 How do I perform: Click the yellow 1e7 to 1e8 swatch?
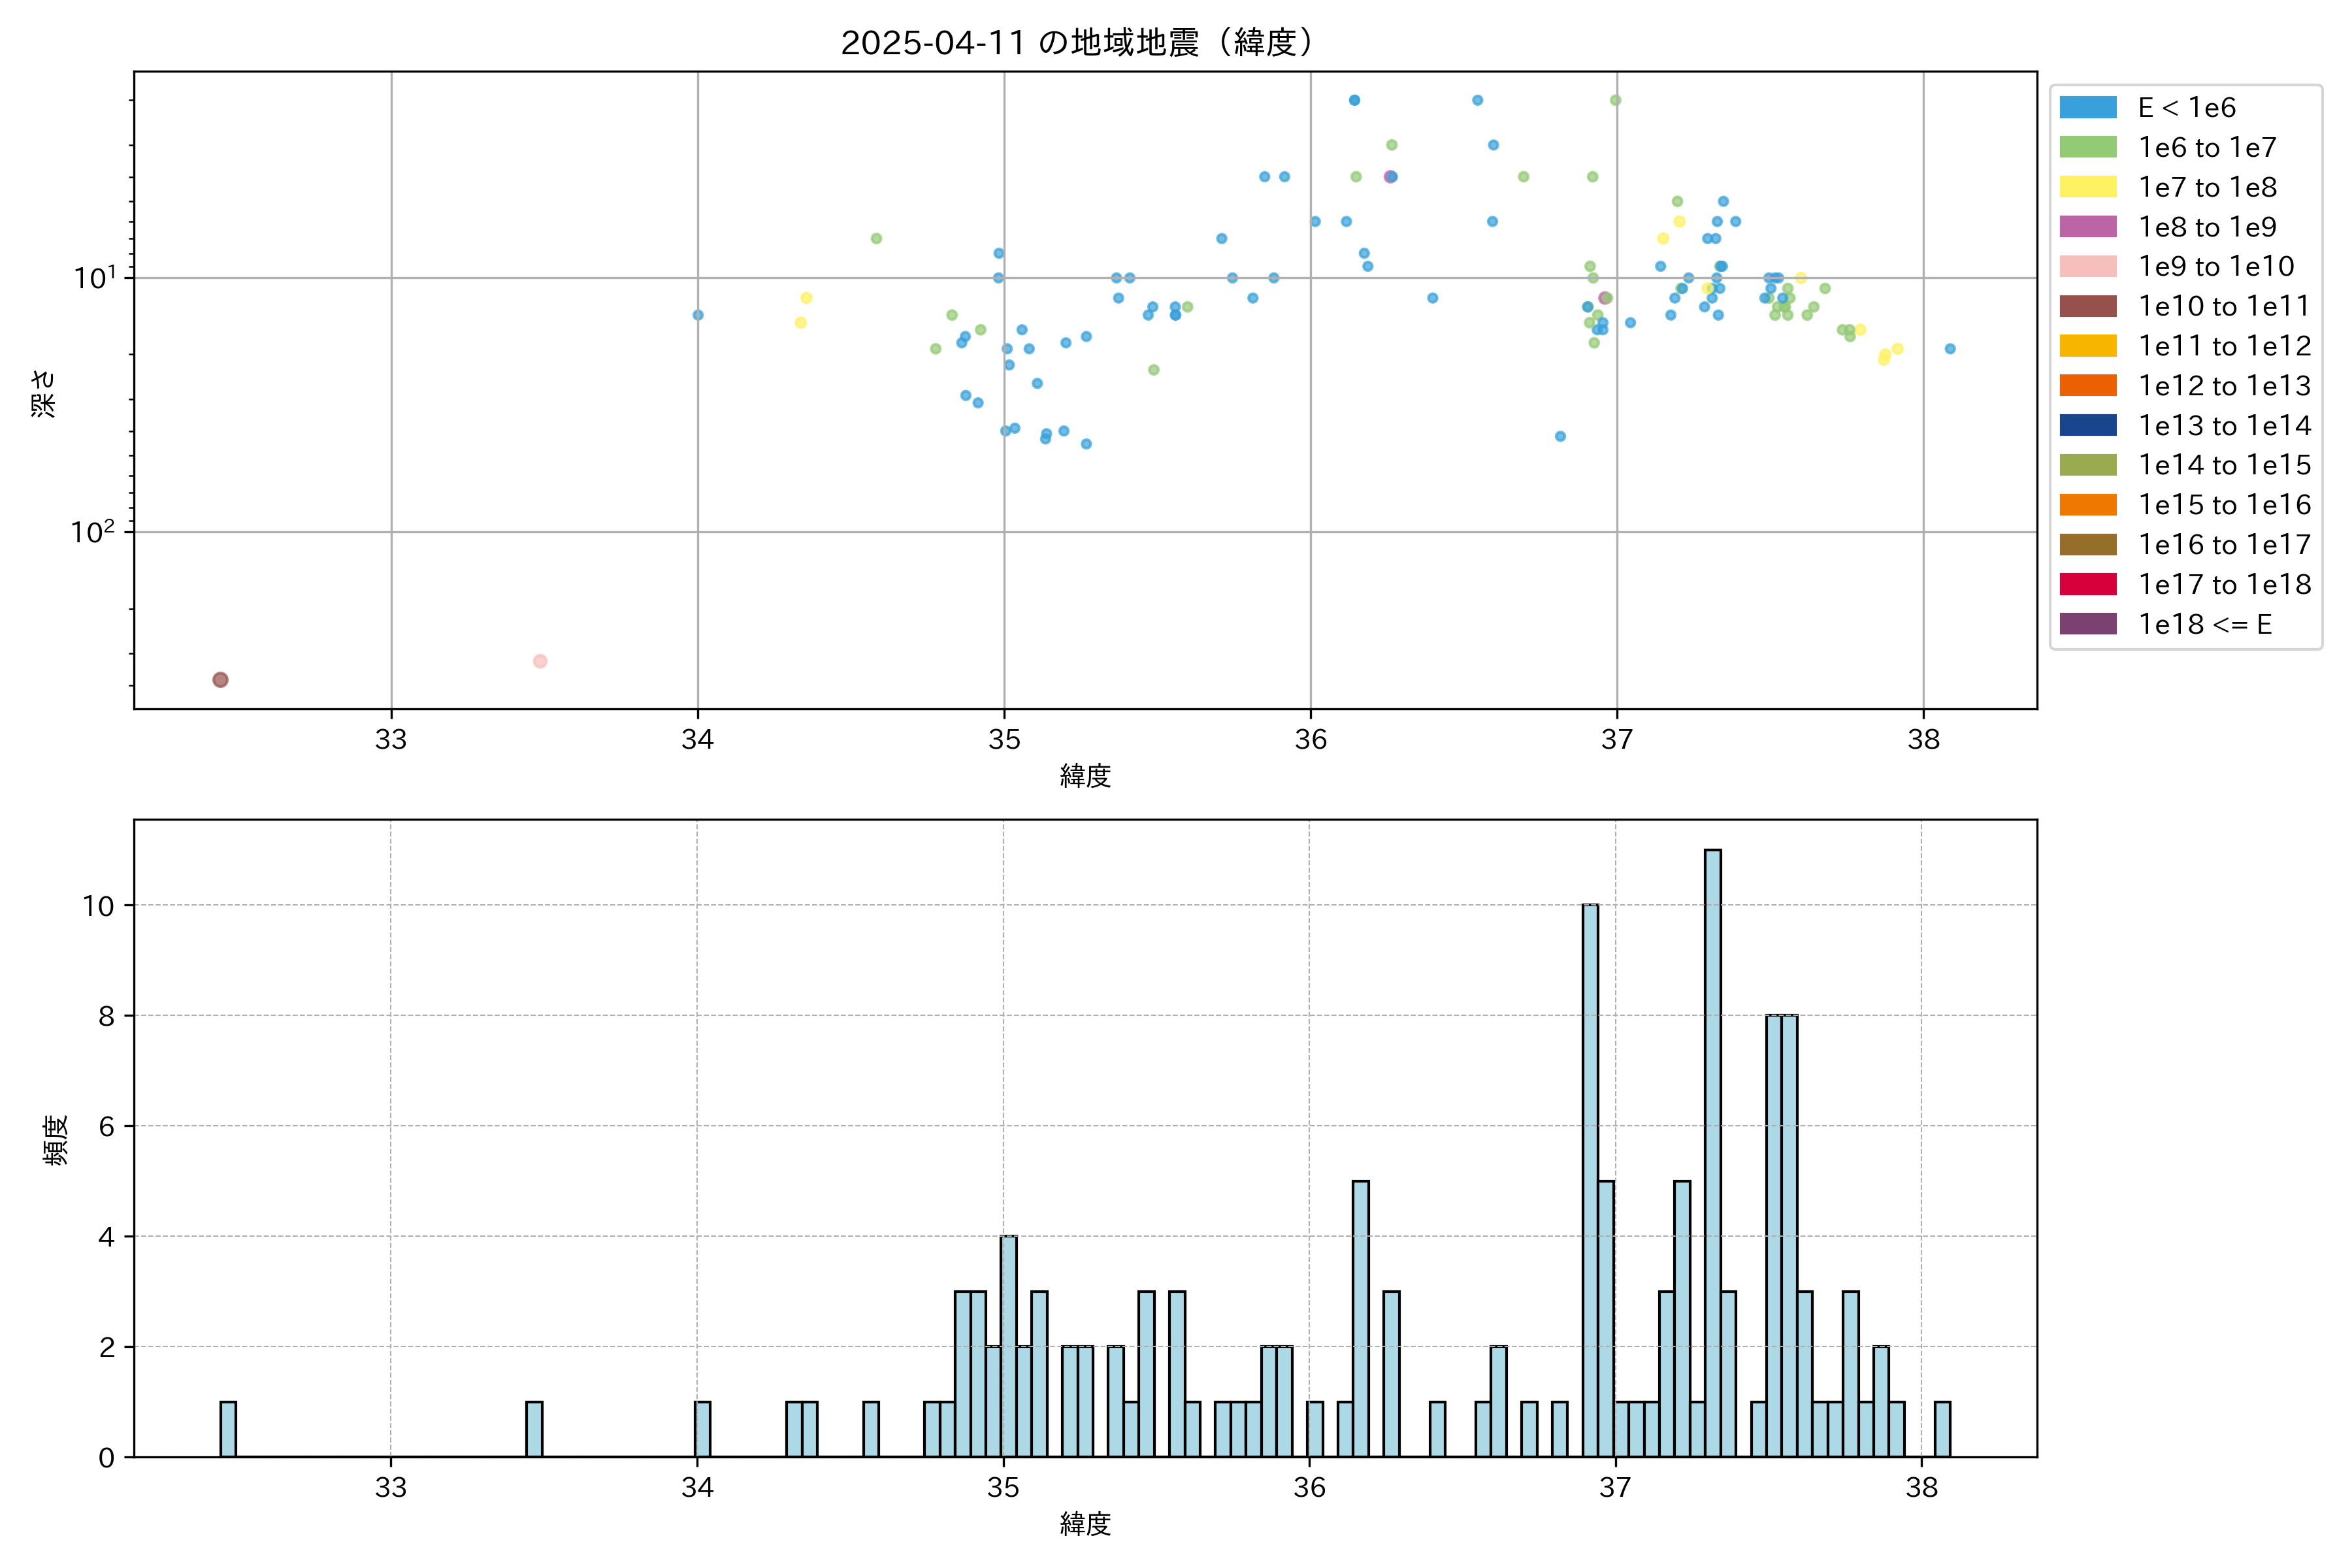click(x=2087, y=187)
